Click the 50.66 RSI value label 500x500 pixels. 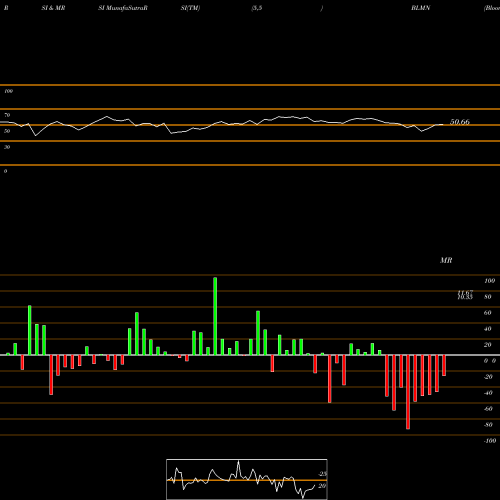point(460,122)
